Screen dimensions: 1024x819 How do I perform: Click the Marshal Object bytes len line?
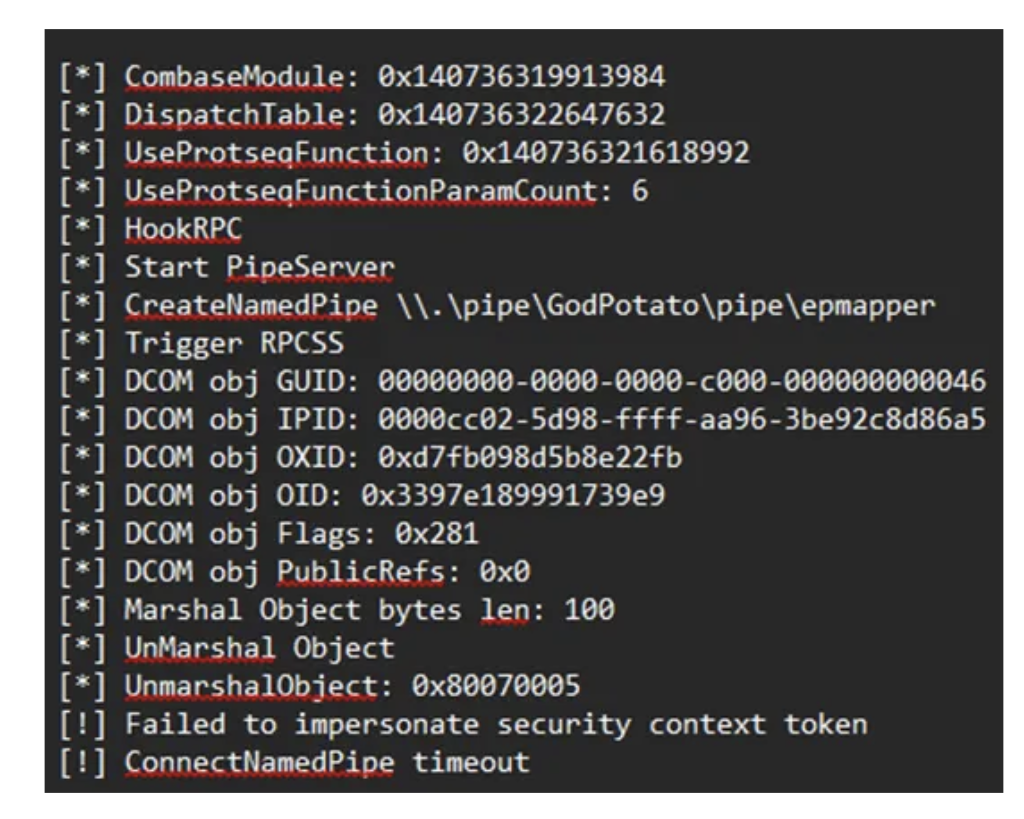click(x=368, y=610)
